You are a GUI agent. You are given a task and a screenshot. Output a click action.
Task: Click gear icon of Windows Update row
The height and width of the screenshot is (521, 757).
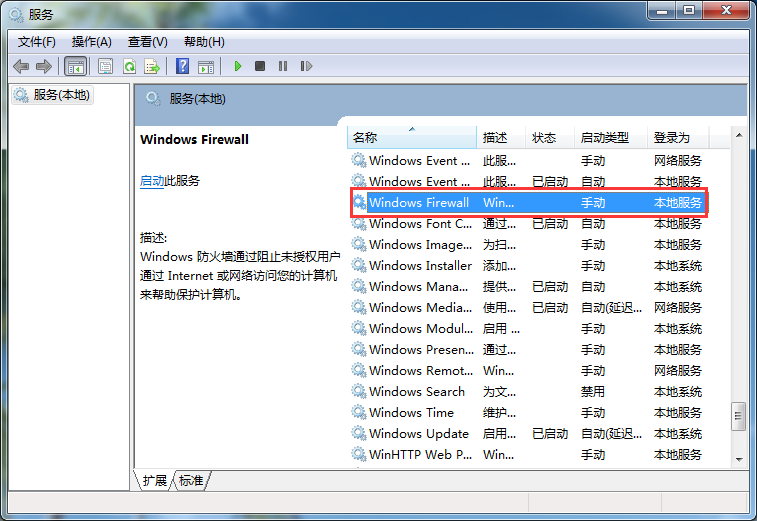pyautogui.click(x=359, y=433)
